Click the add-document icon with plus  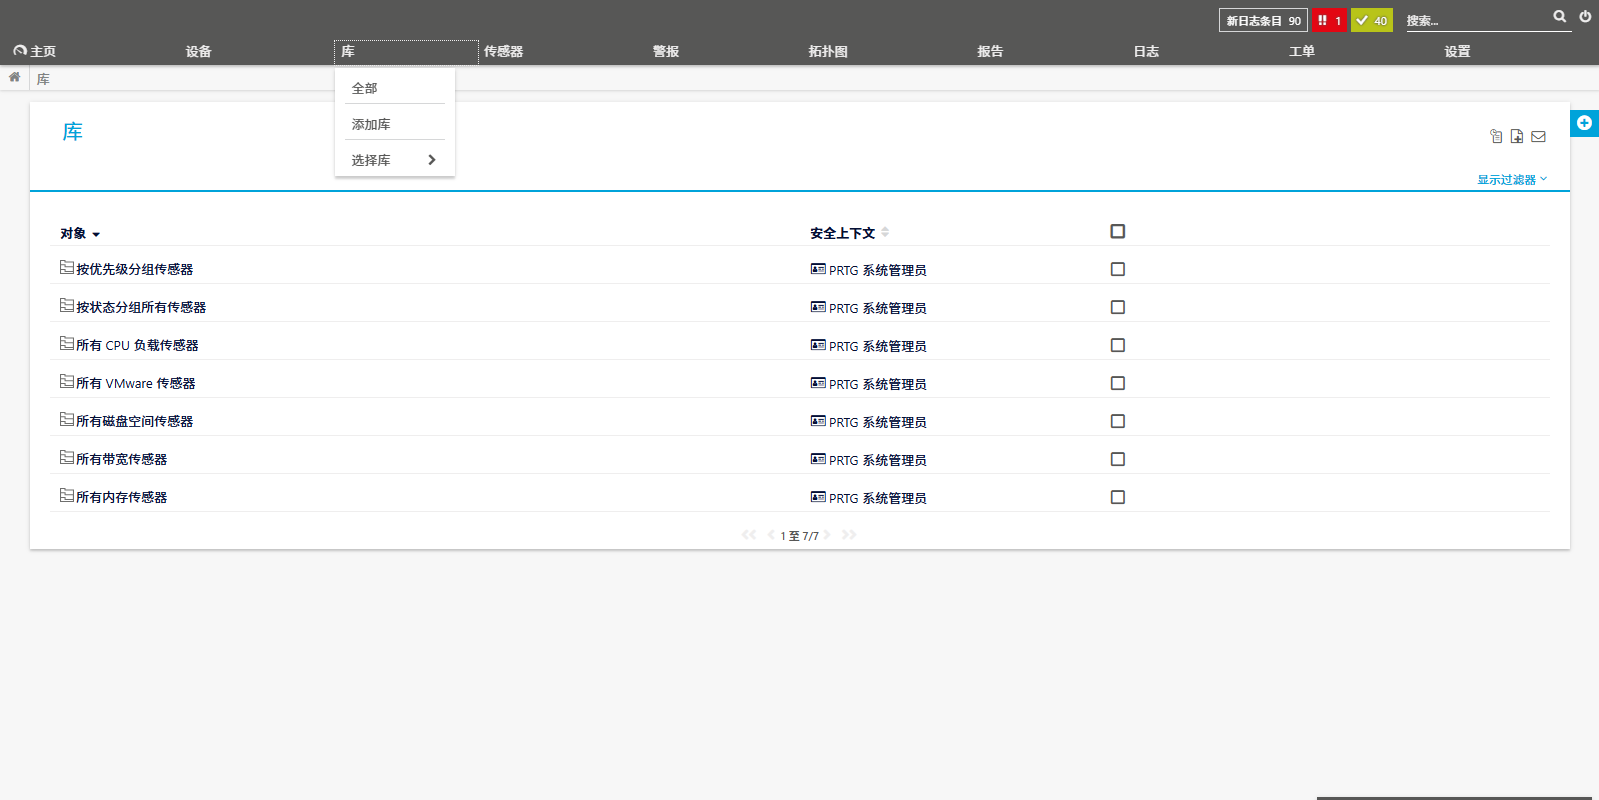[1517, 137]
